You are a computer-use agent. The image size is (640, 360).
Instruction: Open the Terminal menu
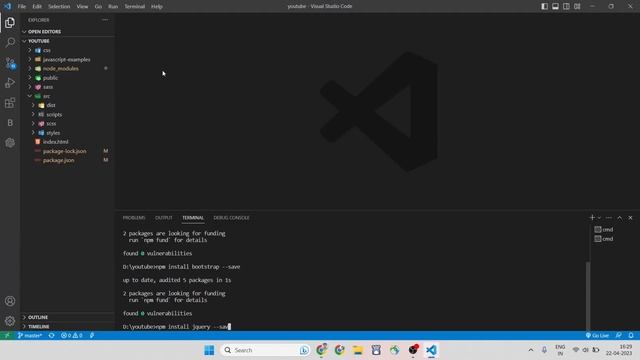tap(135, 7)
